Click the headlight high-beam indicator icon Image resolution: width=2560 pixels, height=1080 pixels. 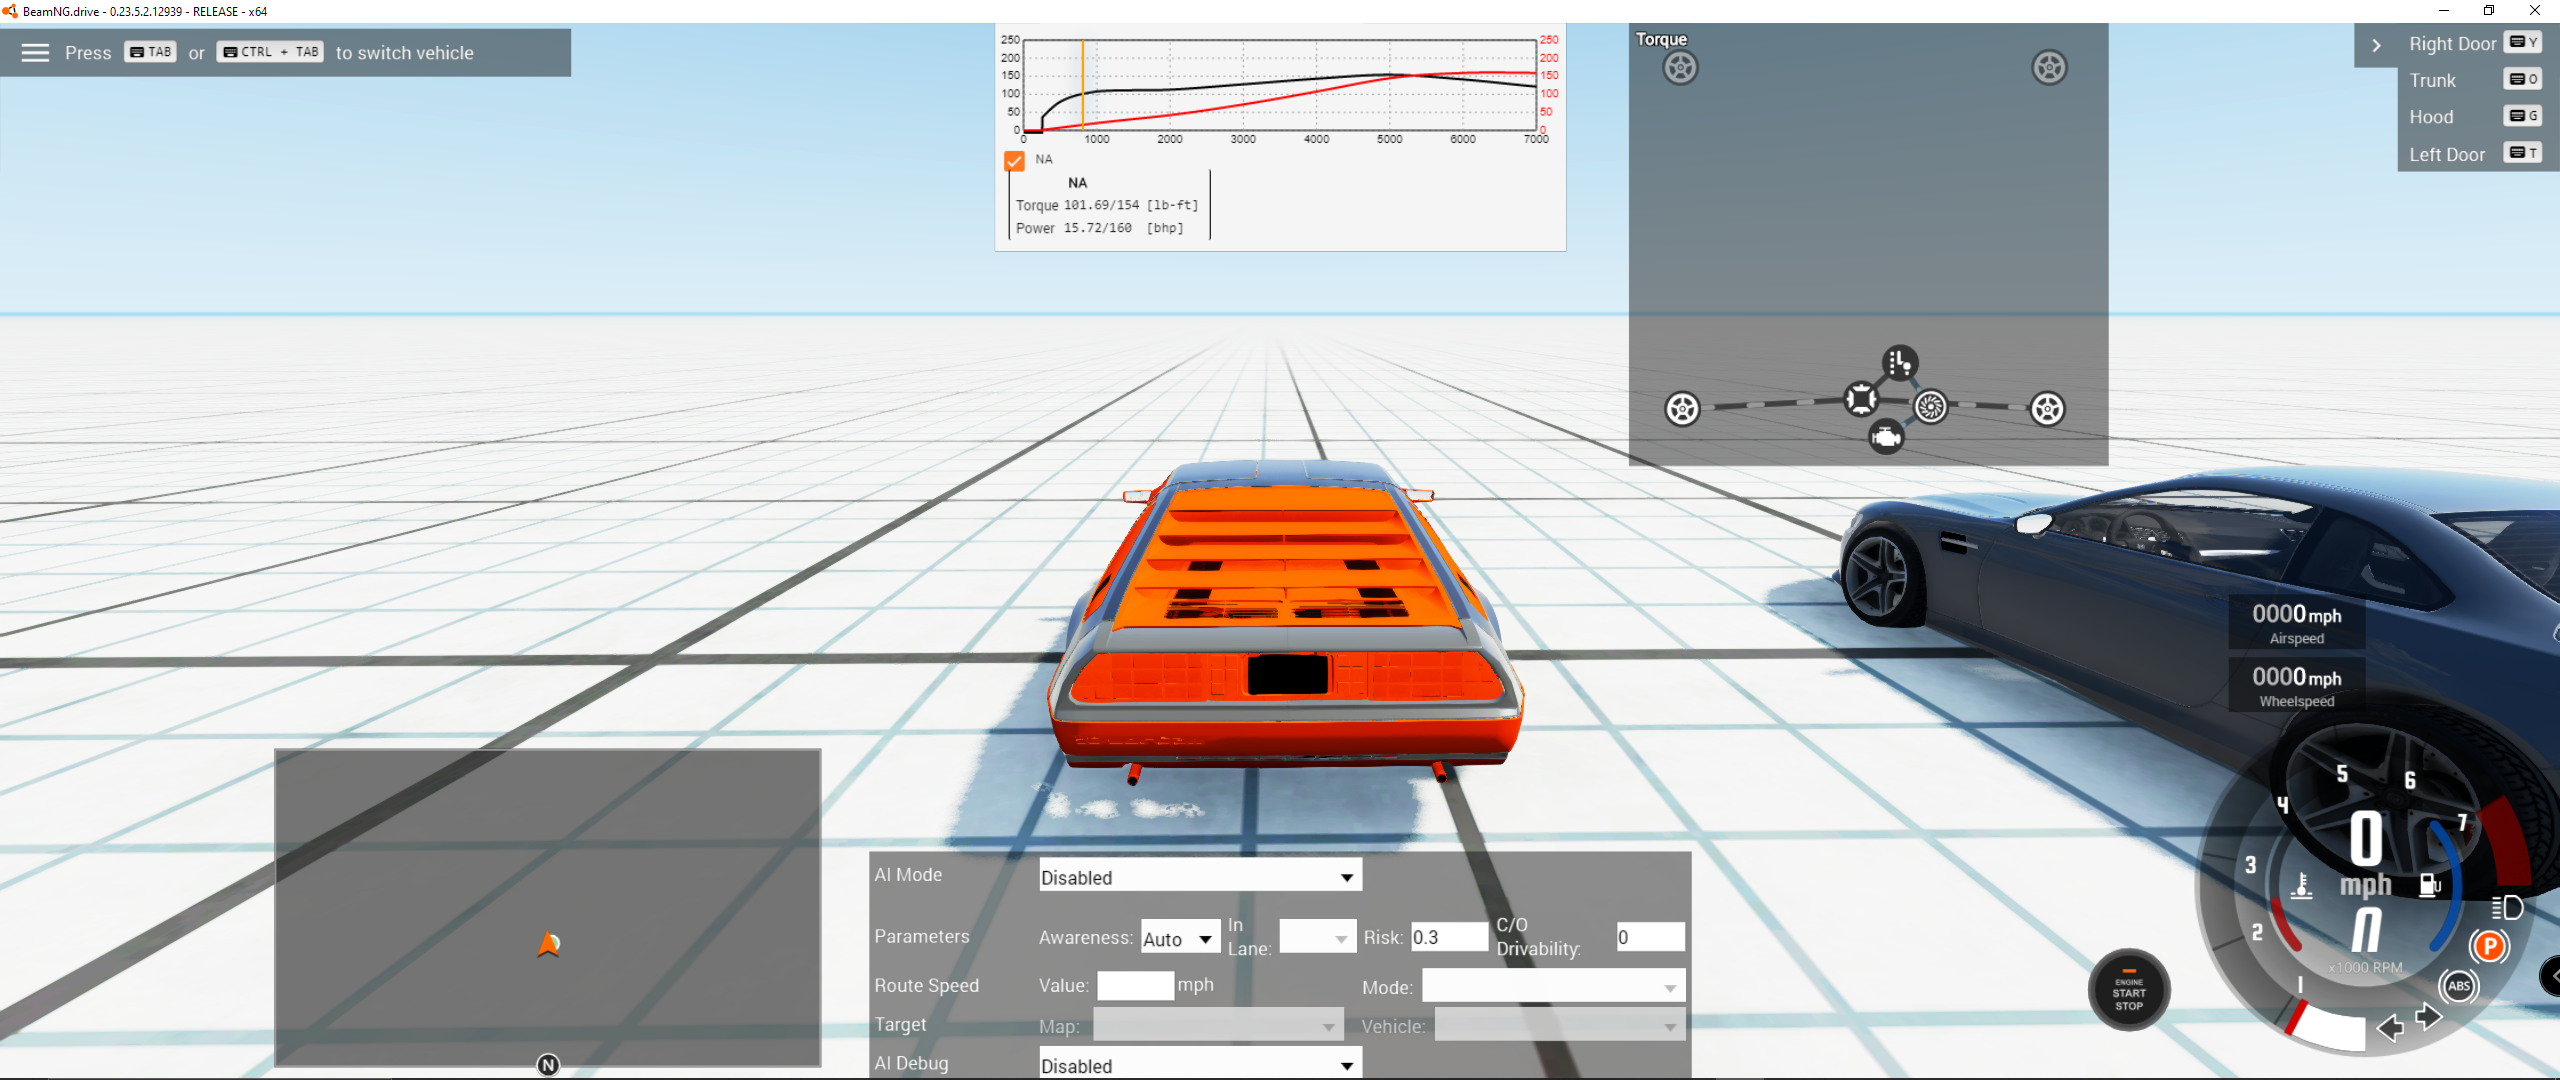click(2507, 907)
